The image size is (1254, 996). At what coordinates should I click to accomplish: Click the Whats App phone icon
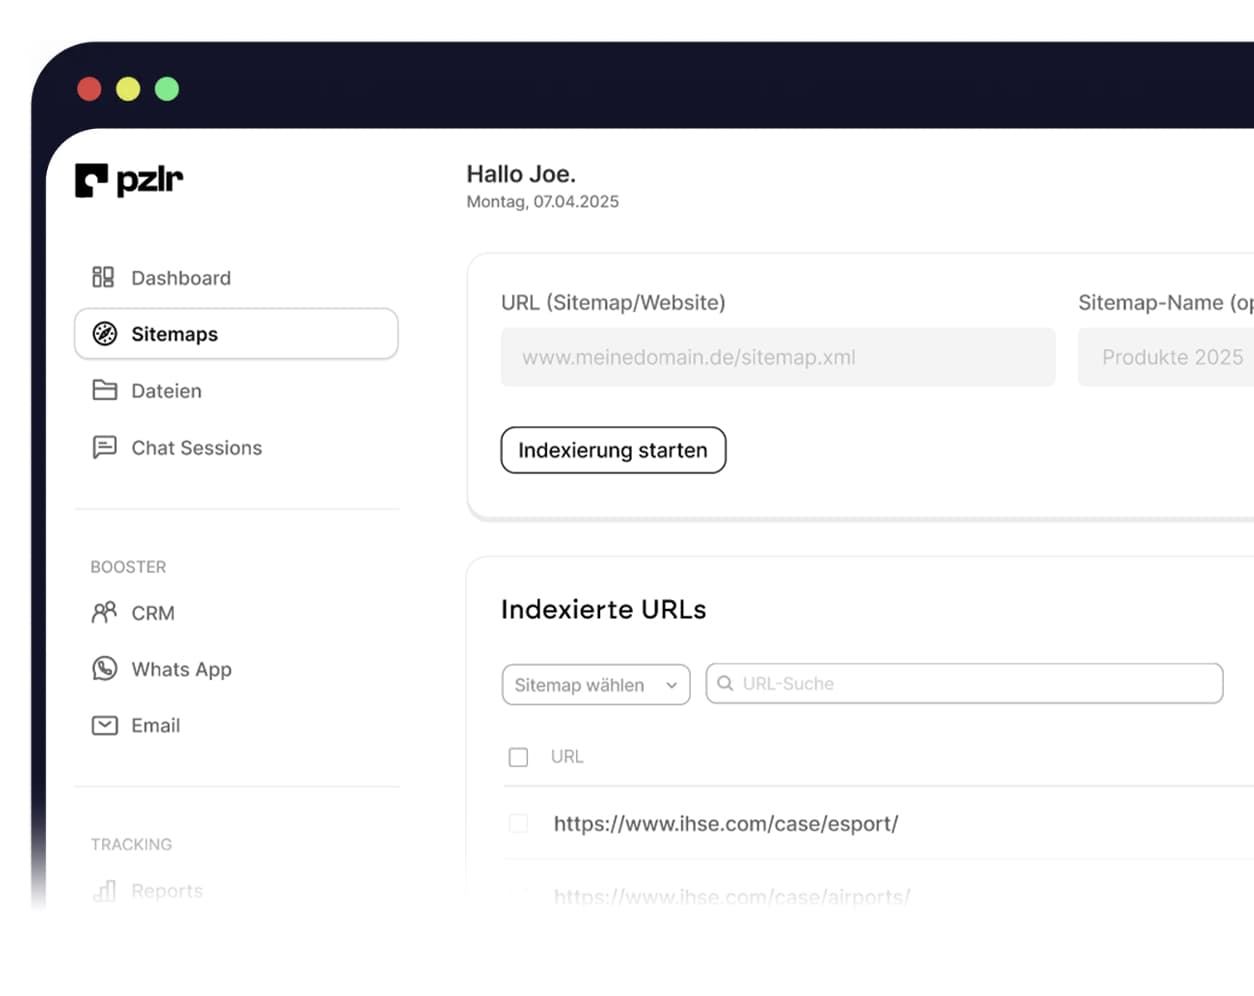point(105,668)
